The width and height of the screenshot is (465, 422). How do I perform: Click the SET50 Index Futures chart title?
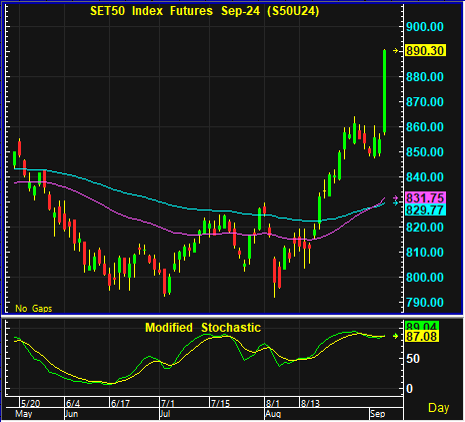[205, 11]
